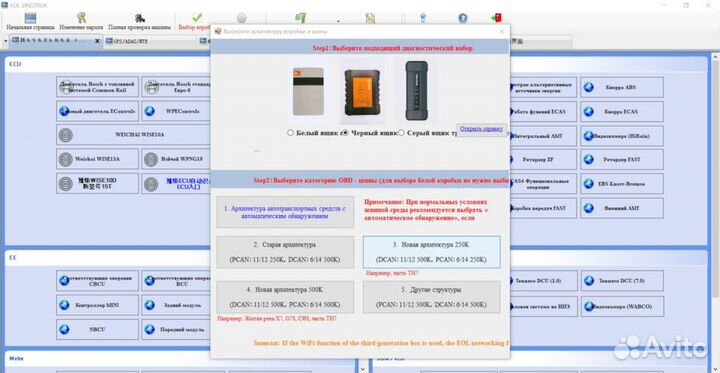Open the small toolbar dropdown arrow
The height and width of the screenshot is (373, 720).
coord(338,21)
